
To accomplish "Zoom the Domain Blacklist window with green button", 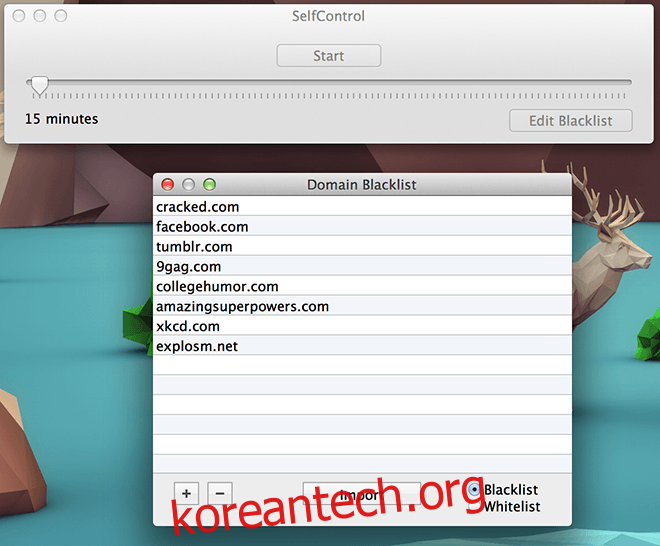I will [210, 184].
